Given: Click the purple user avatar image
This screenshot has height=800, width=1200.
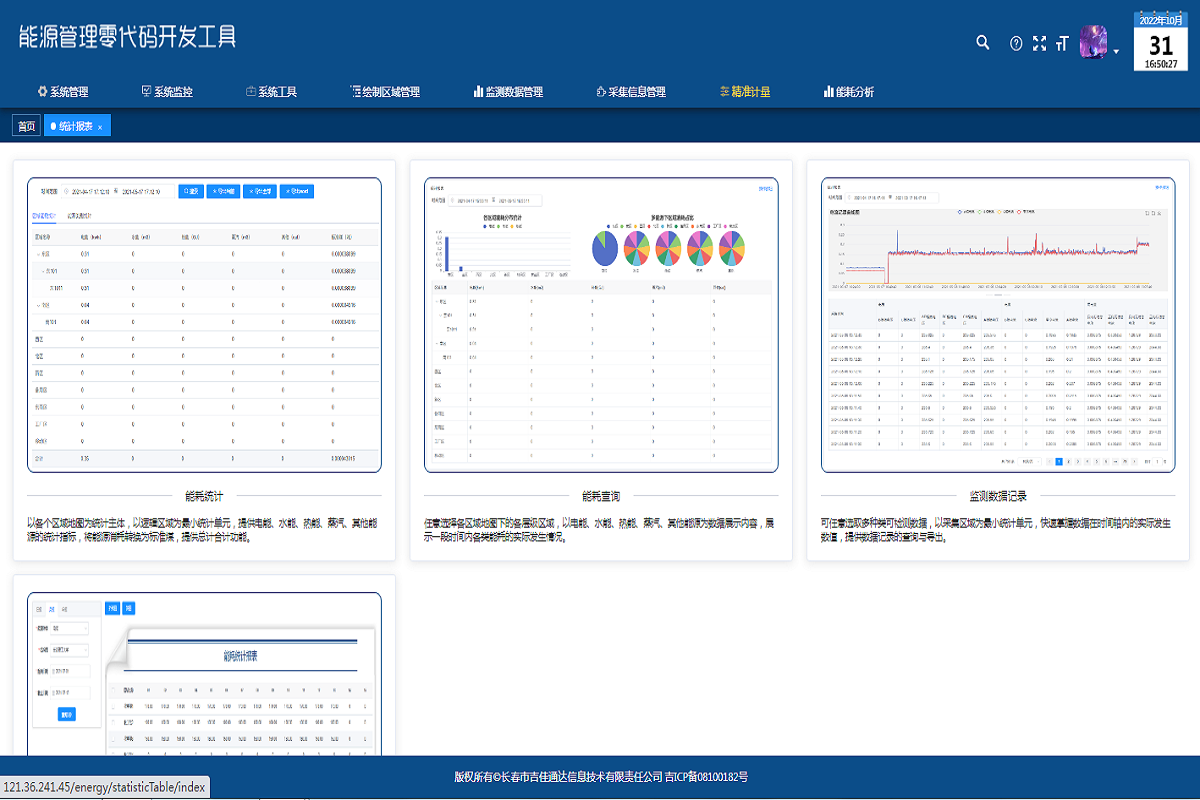Looking at the screenshot, I should click(x=1093, y=43).
